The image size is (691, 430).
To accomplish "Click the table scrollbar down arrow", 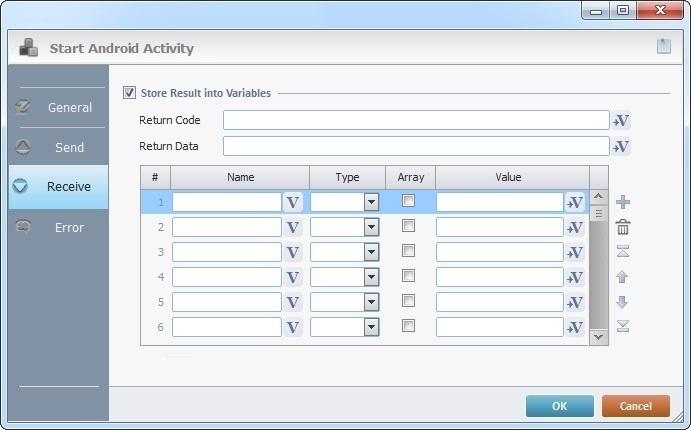I will (x=598, y=337).
